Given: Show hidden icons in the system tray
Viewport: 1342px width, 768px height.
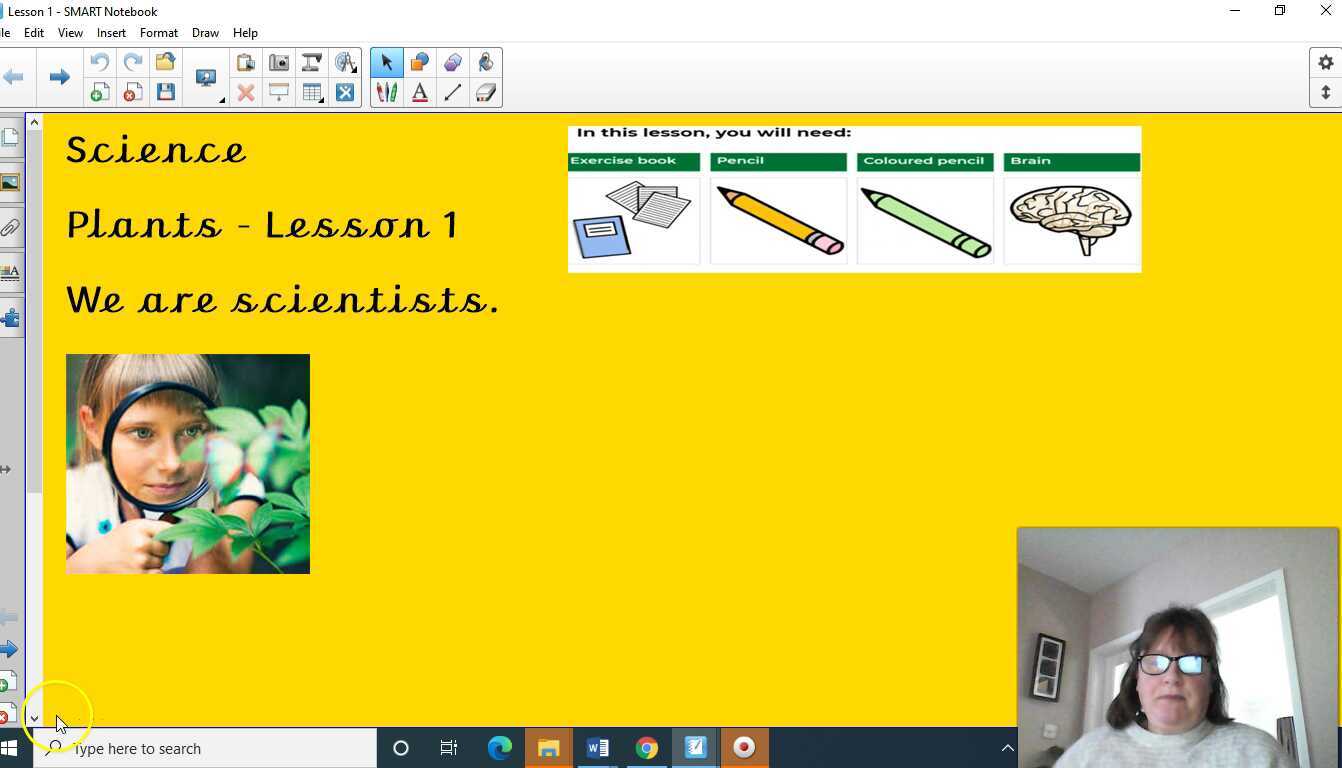Looking at the screenshot, I should tap(1008, 747).
